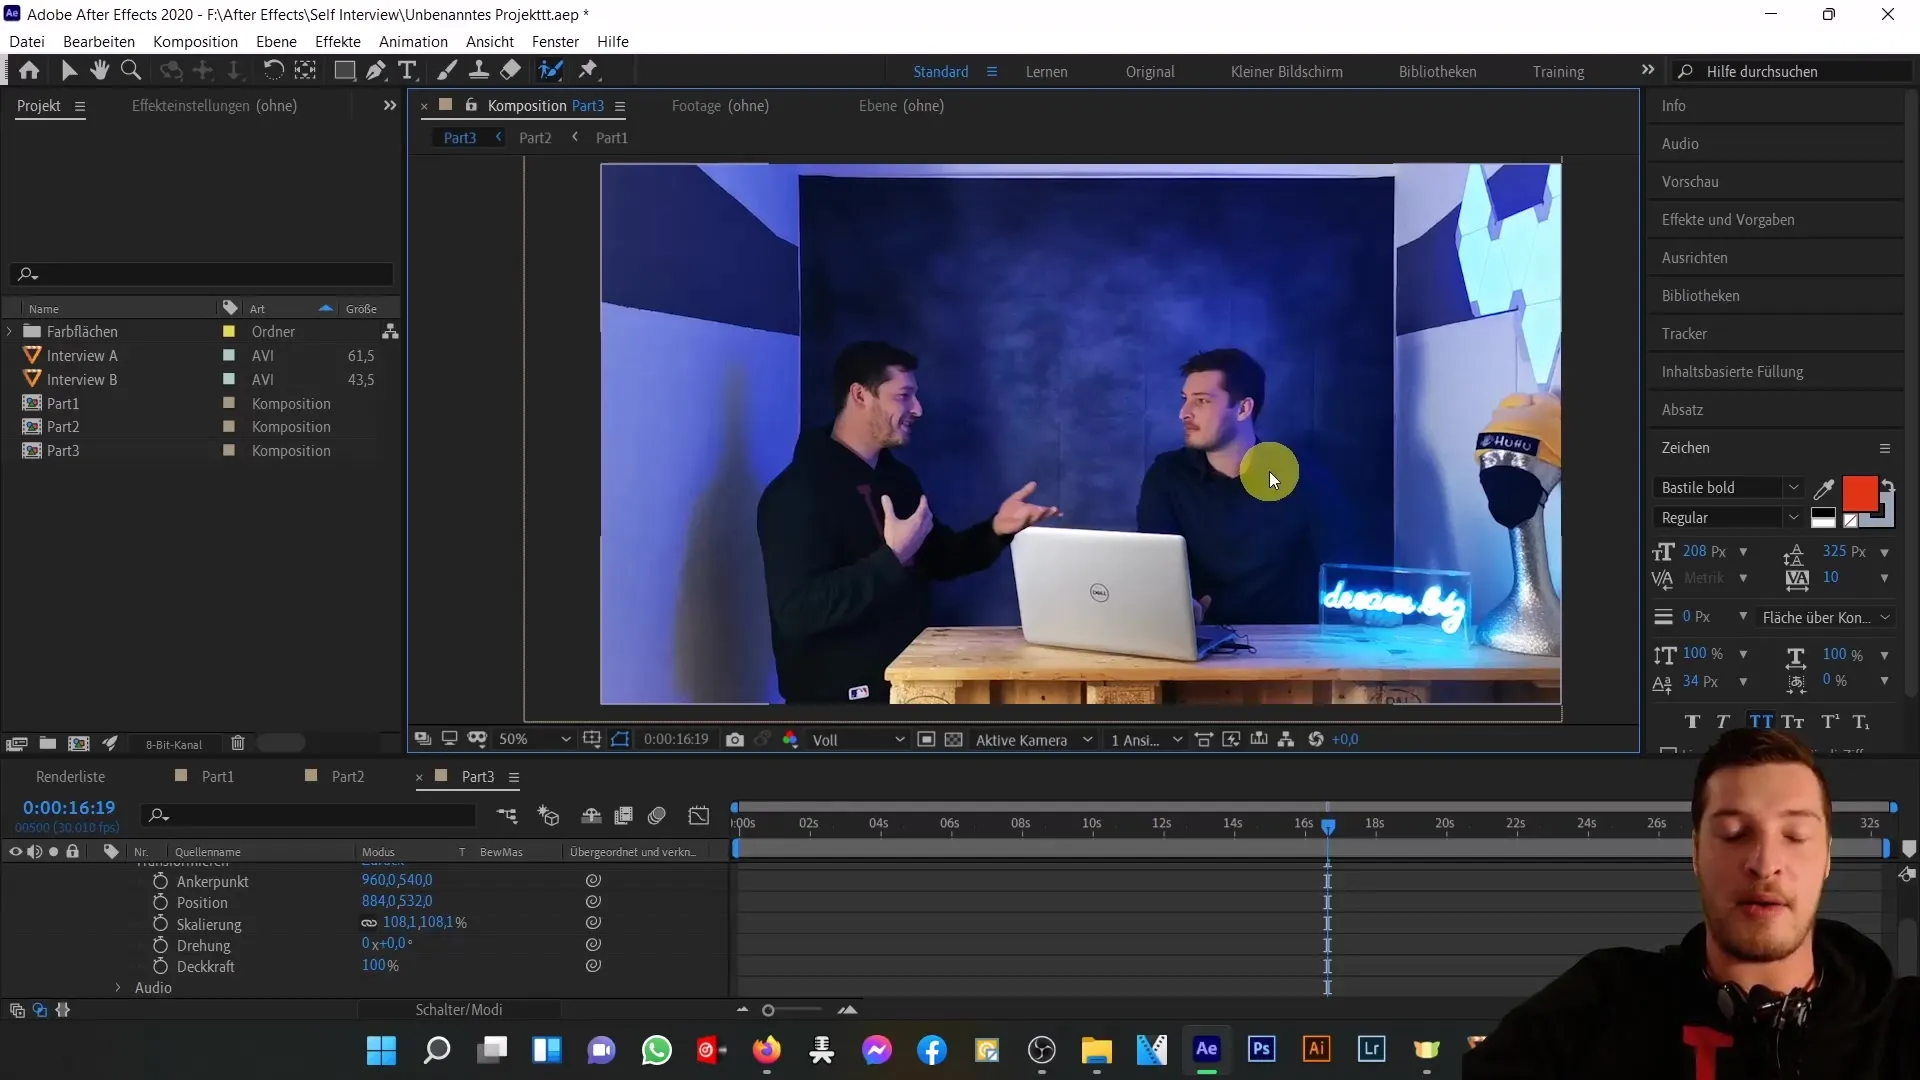
Task: Click the Schalter/Modi button
Action: (x=459, y=1010)
